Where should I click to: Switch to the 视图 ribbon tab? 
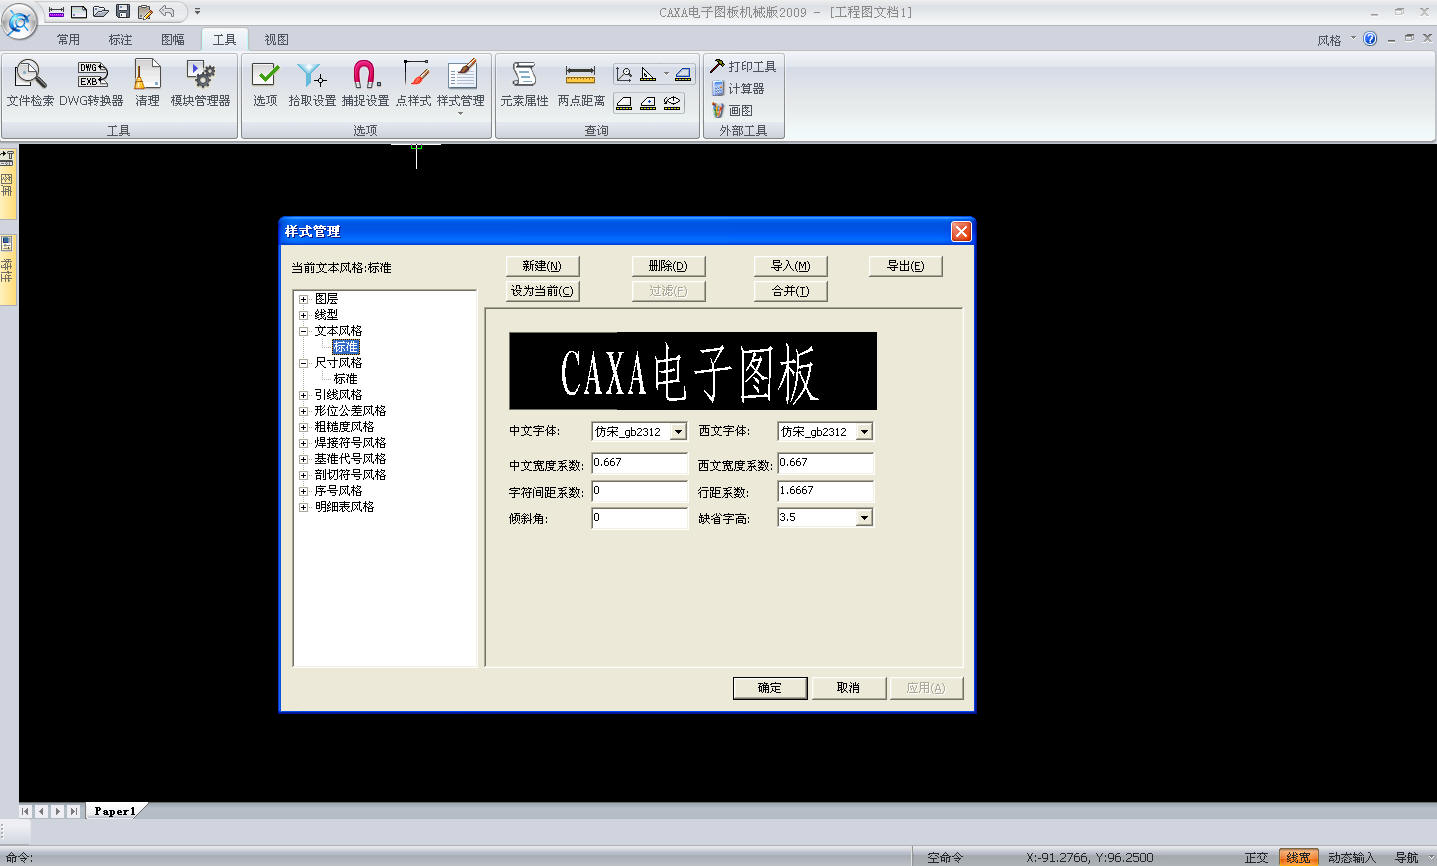(x=276, y=39)
